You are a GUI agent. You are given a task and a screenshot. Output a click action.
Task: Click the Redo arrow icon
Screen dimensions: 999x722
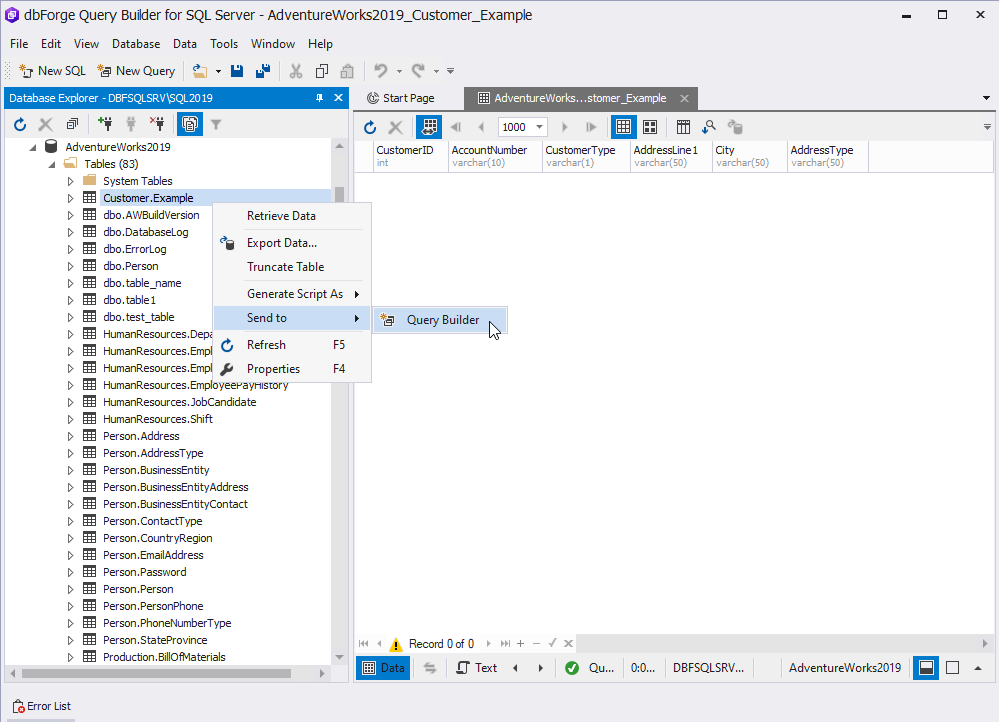(419, 71)
